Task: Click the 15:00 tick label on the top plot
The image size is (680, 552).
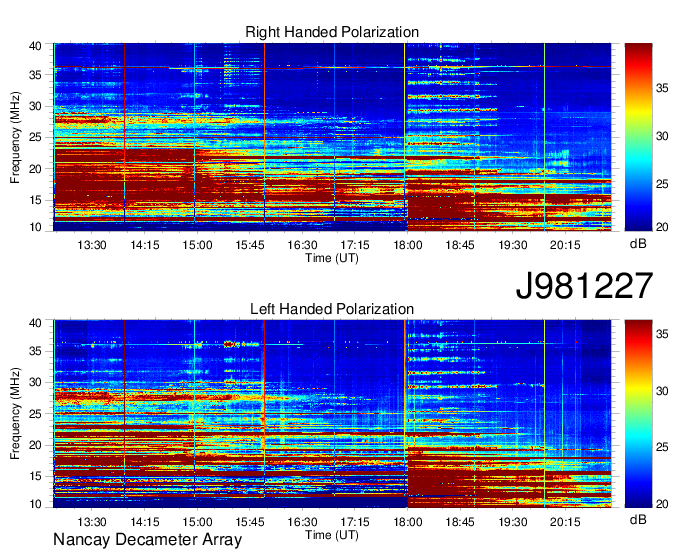Action: [x=197, y=245]
